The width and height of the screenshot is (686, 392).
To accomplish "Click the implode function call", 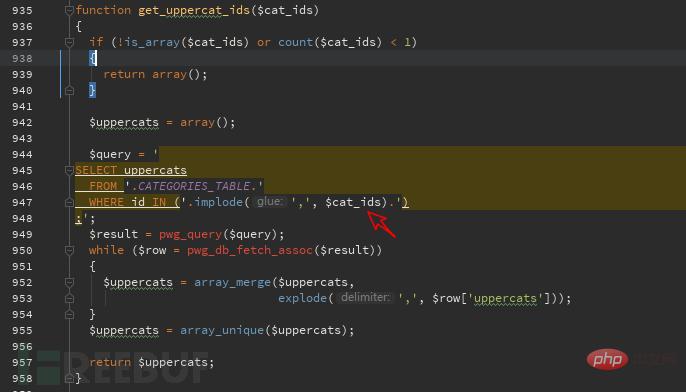I will pos(218,202).
